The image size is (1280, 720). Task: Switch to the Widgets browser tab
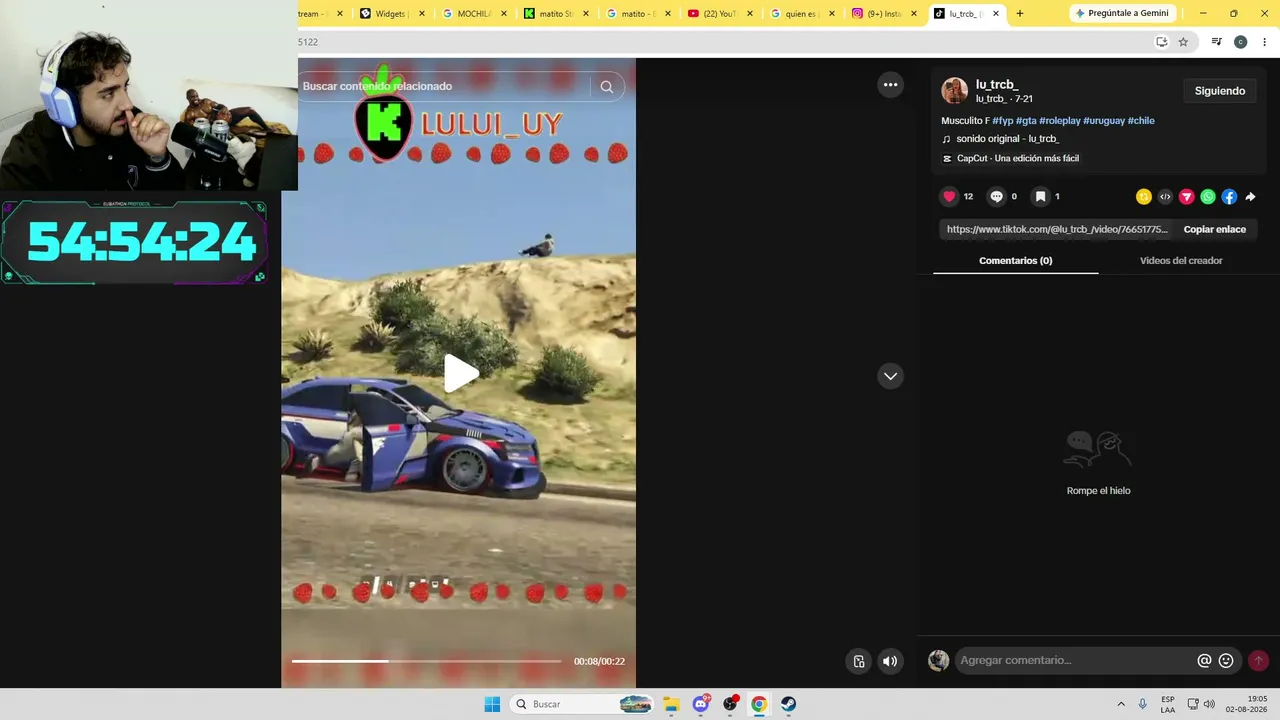(x=391, y=14)
